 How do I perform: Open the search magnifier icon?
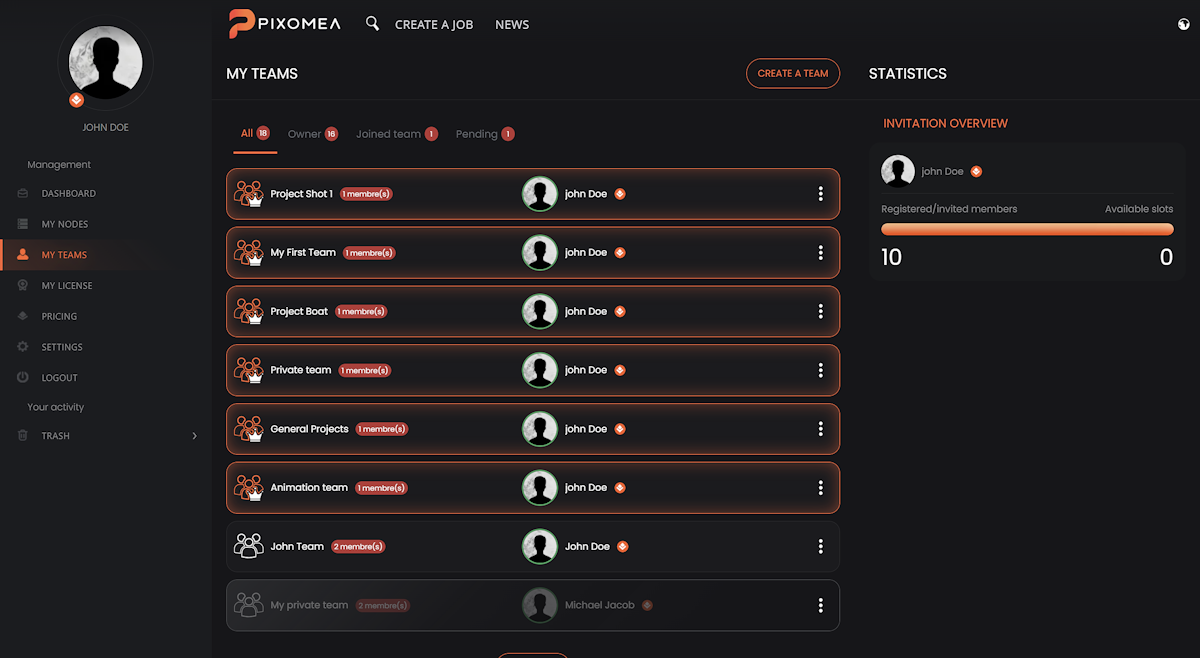point(372,24)
